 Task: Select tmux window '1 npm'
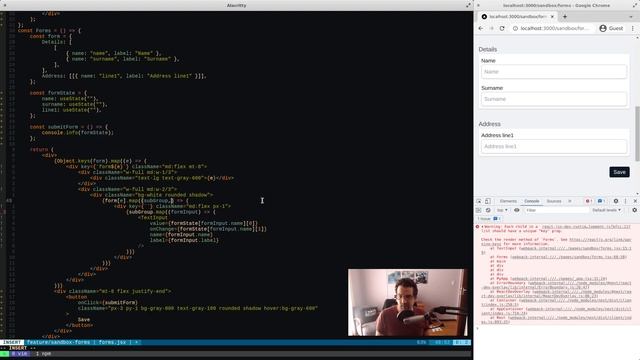43,353
